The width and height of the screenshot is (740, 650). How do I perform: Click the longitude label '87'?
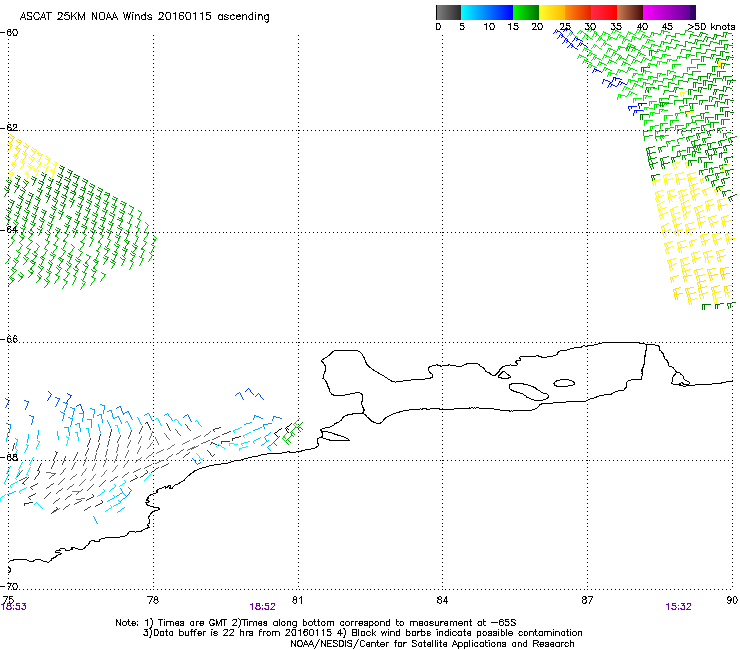tap(587, 600)
